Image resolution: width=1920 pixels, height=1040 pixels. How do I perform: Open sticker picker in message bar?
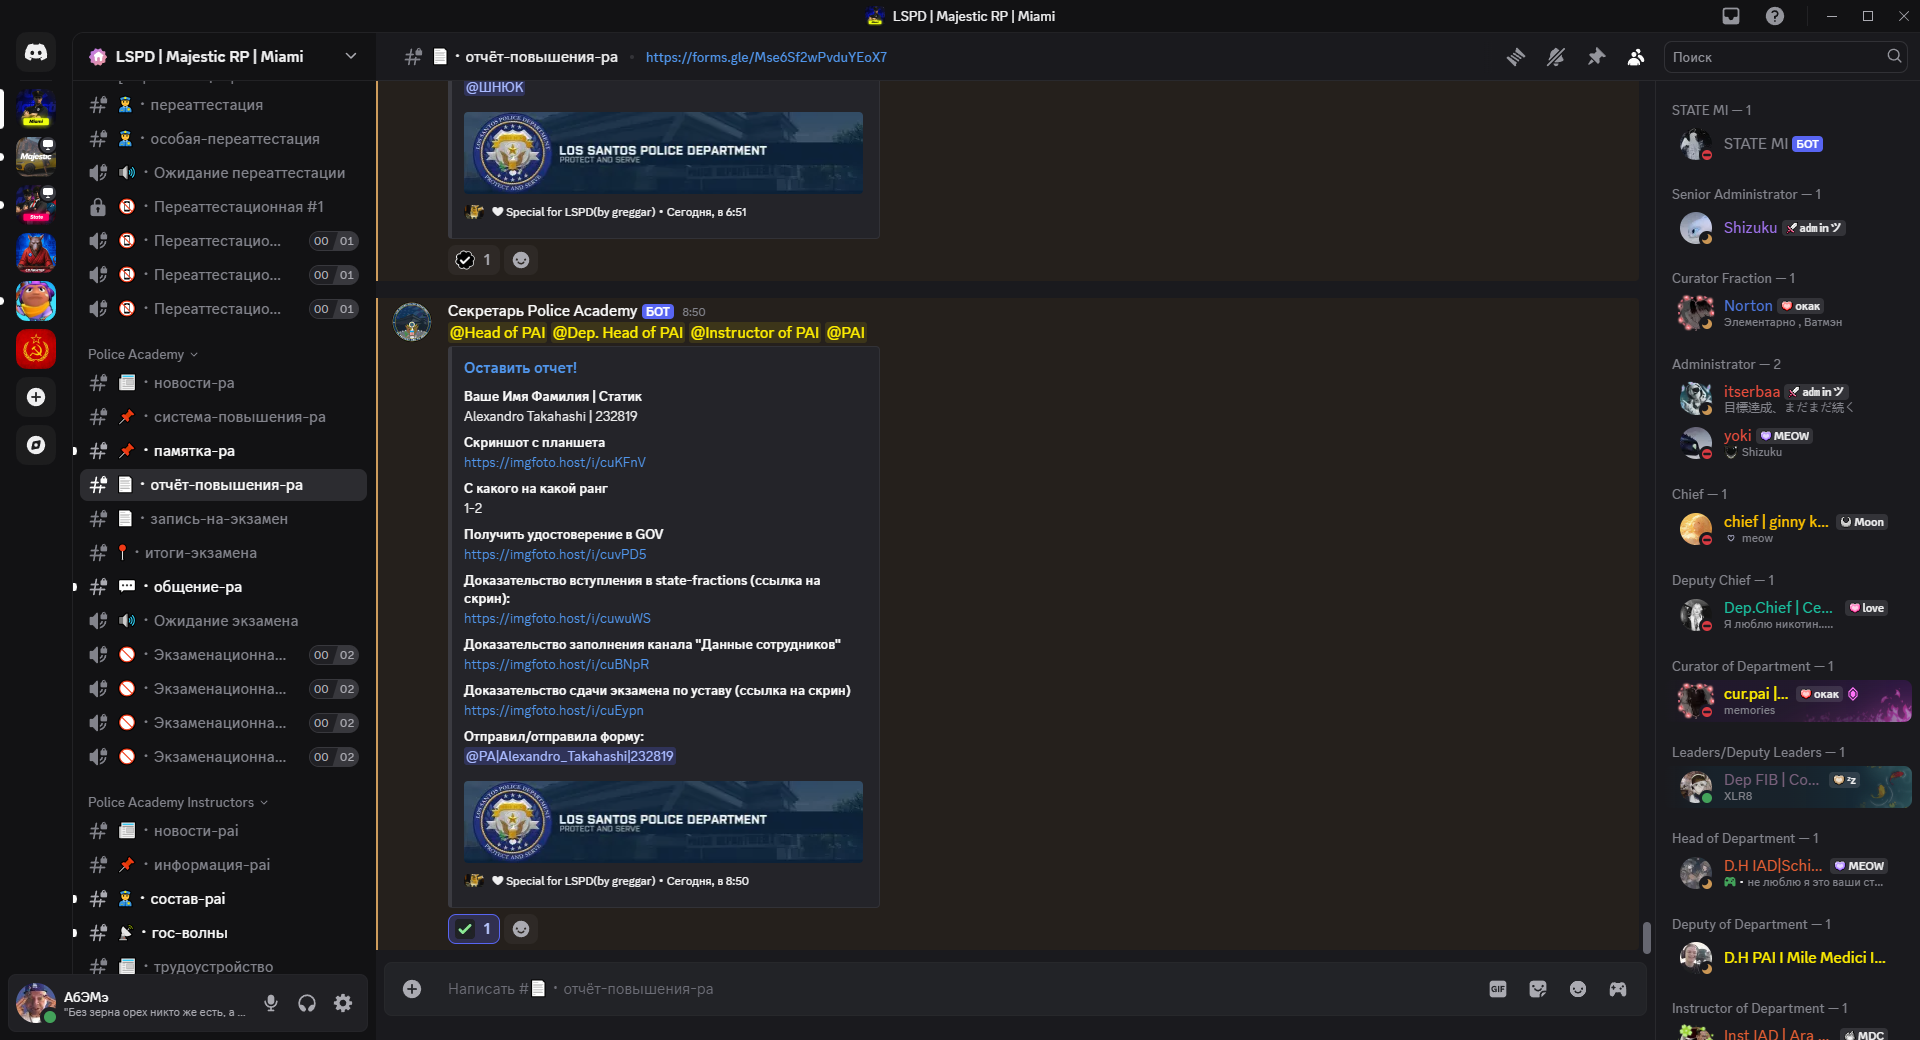1538,989
